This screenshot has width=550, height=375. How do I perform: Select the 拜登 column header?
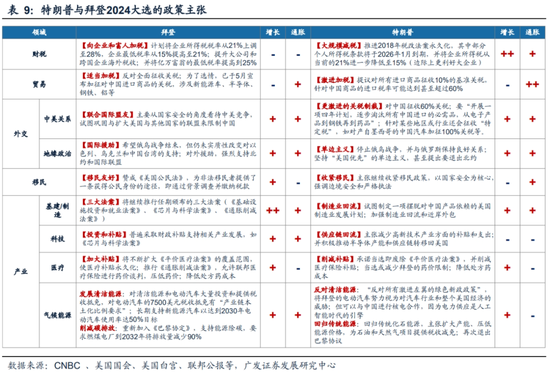[x=168, y=32]
